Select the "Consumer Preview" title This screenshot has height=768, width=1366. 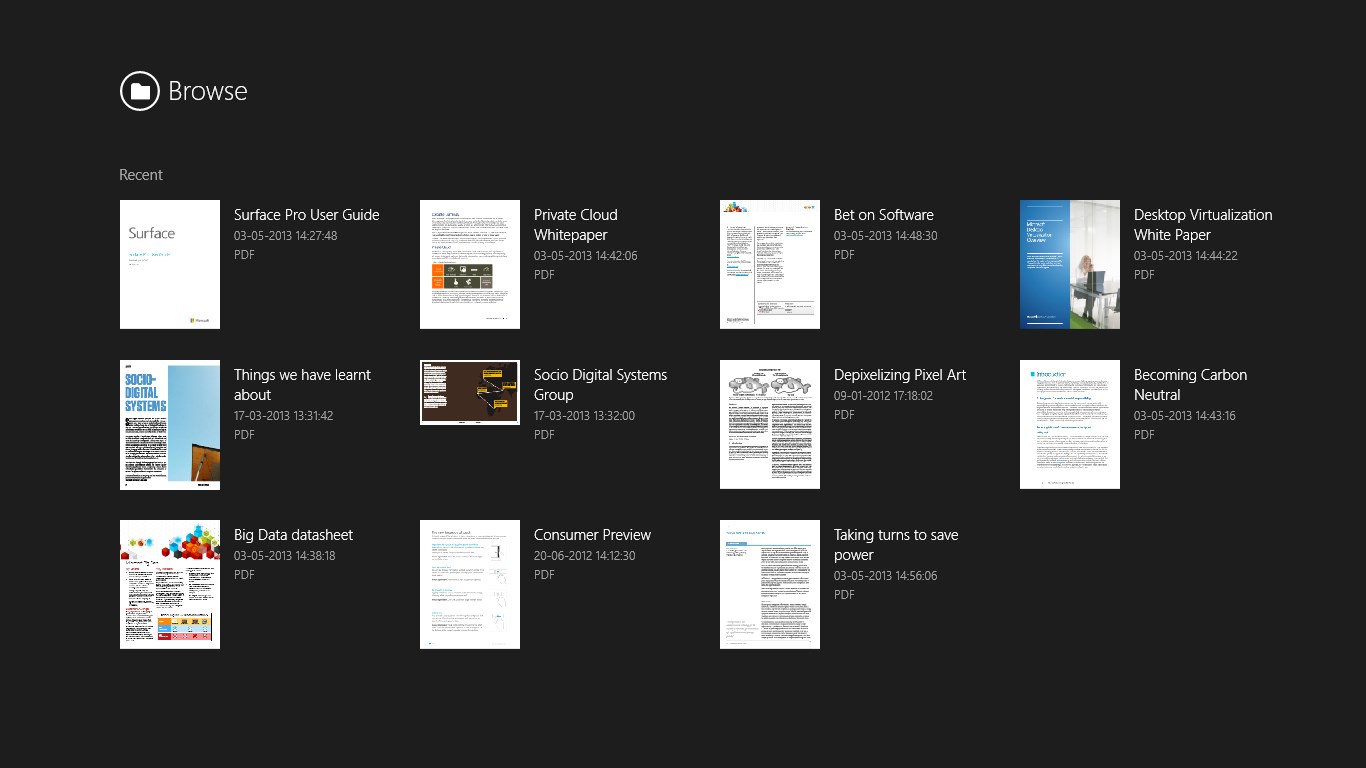(592, 534)
